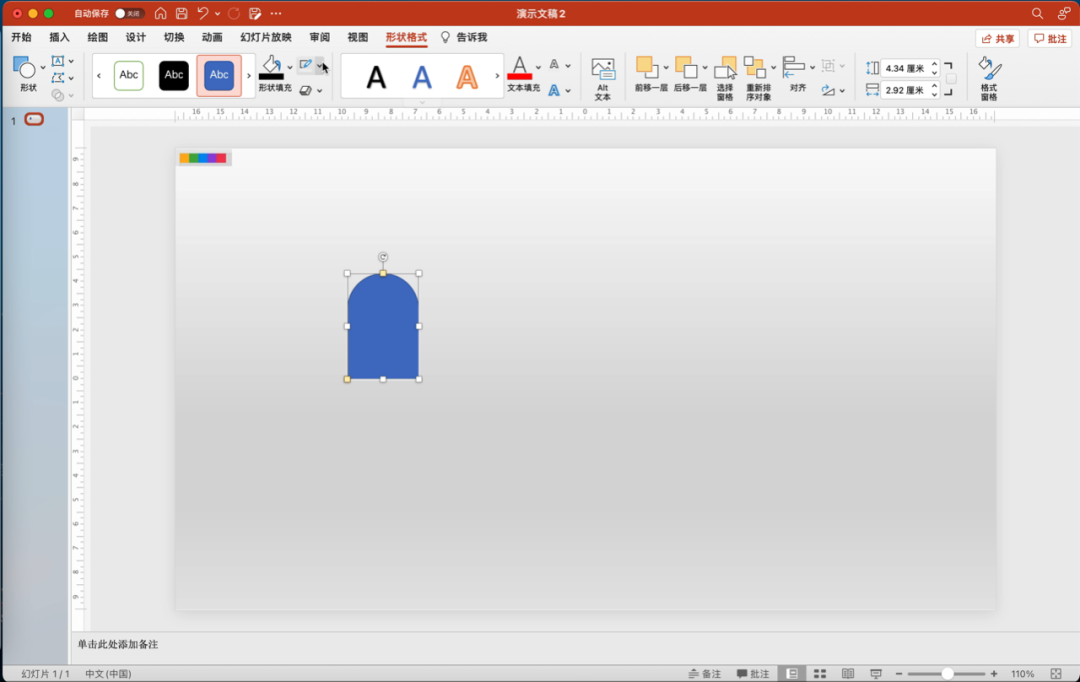Click the more options ellipsis in title bar
This screenshot has width=1080, height=682.
pos(276,13)
